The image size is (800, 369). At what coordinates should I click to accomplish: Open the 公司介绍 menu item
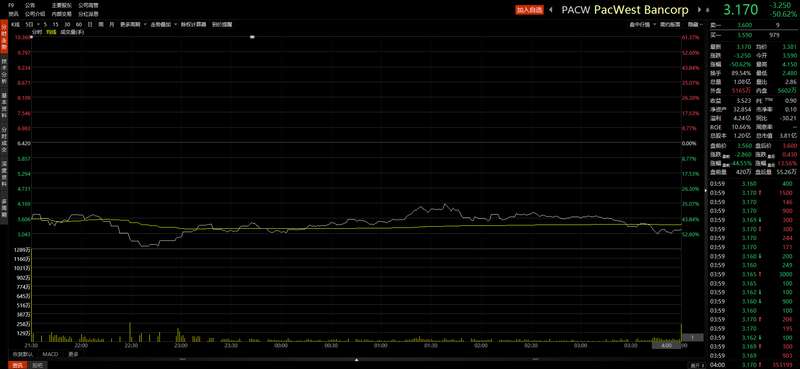35,14
